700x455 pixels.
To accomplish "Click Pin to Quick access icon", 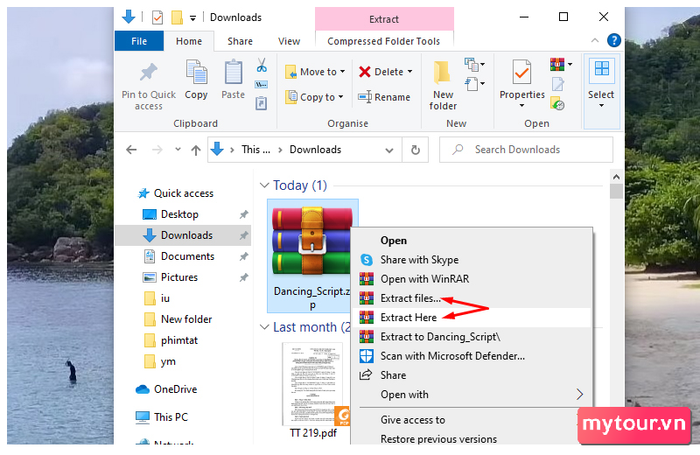I will click(148, 74).
